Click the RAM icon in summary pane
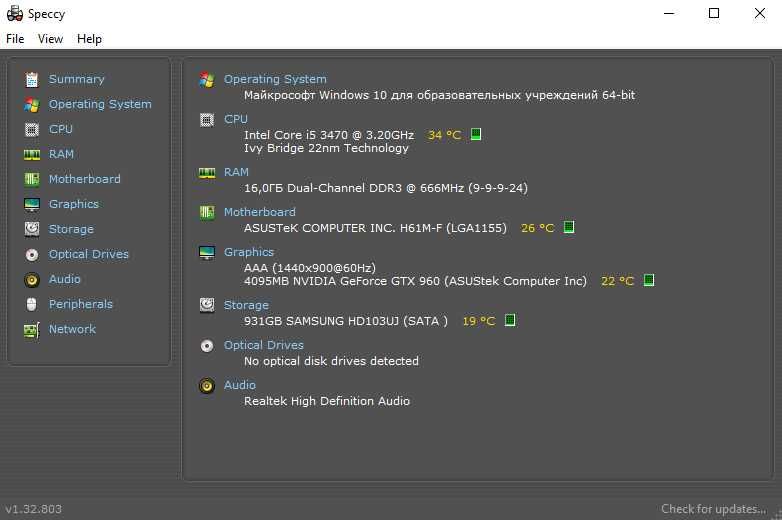782x520 pixels. 207,173
